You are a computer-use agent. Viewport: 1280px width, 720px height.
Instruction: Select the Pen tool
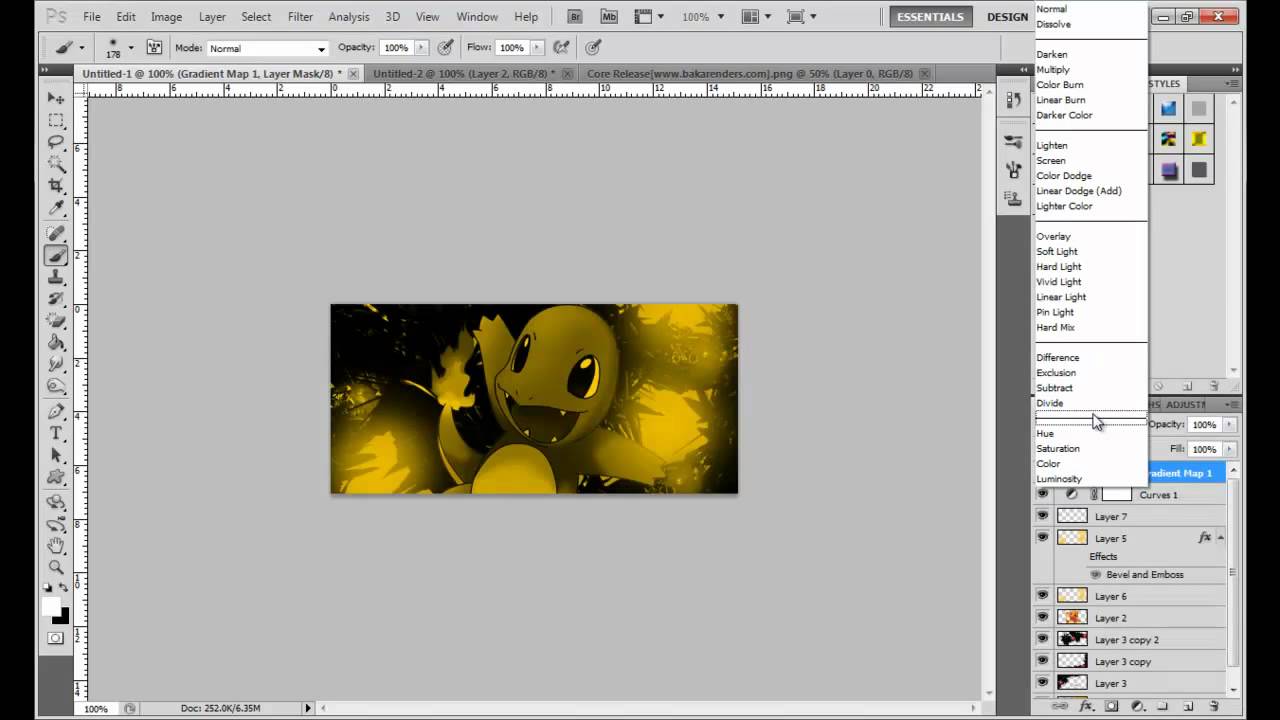click(x=56, y=411)
